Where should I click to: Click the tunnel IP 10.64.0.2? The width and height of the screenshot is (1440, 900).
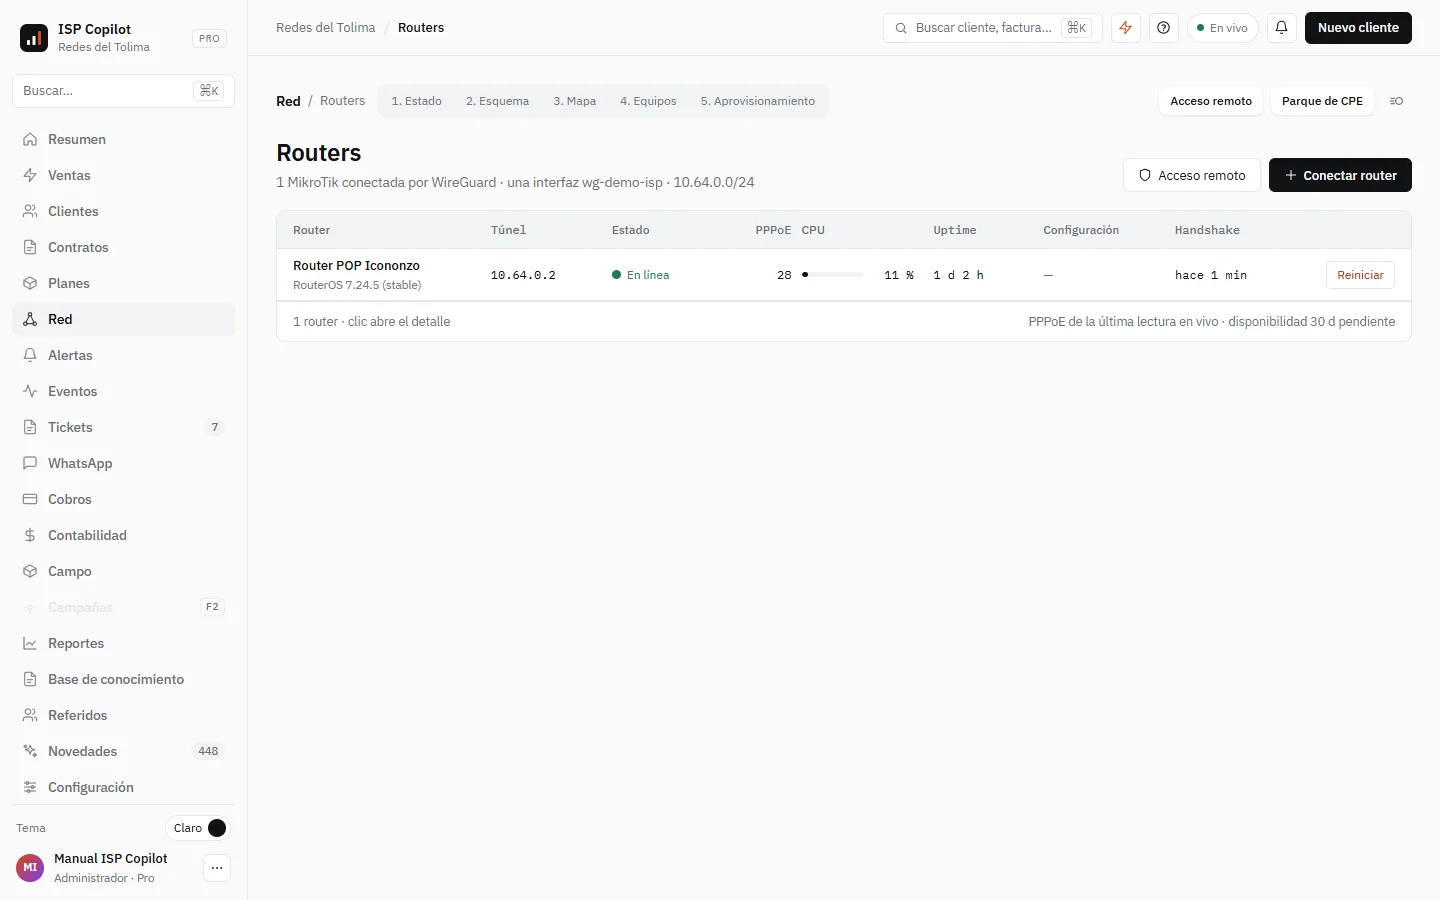tap(523, 275)
